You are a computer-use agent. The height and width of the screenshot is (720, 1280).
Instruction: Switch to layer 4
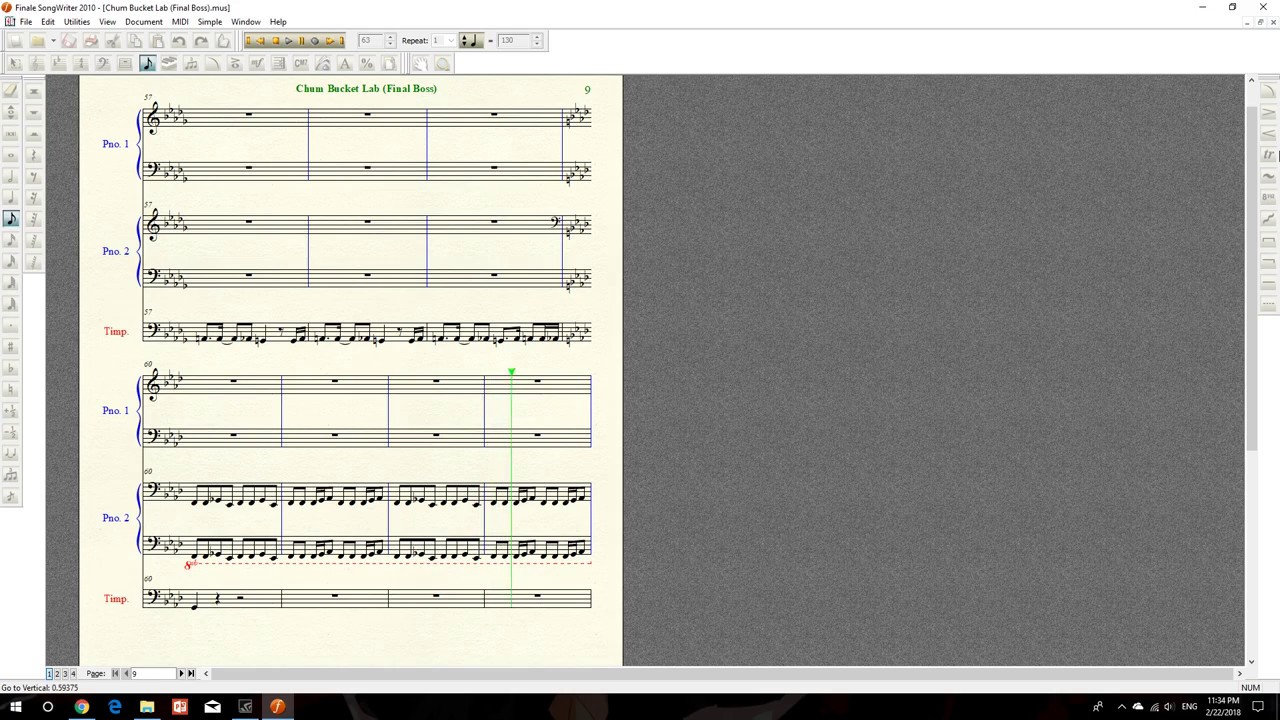73,674
